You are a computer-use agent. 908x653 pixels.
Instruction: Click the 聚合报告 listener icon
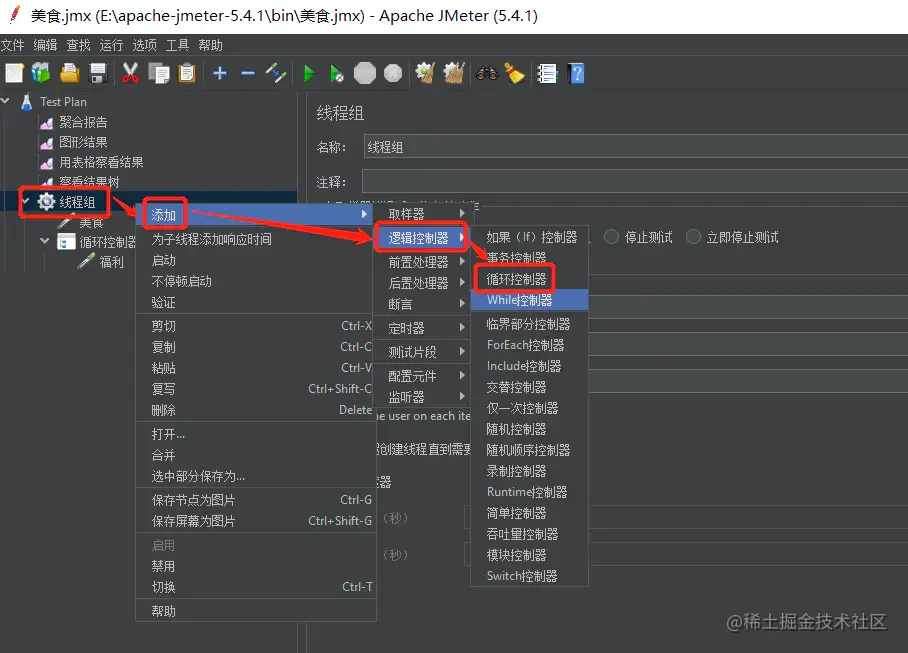point(46,123)
